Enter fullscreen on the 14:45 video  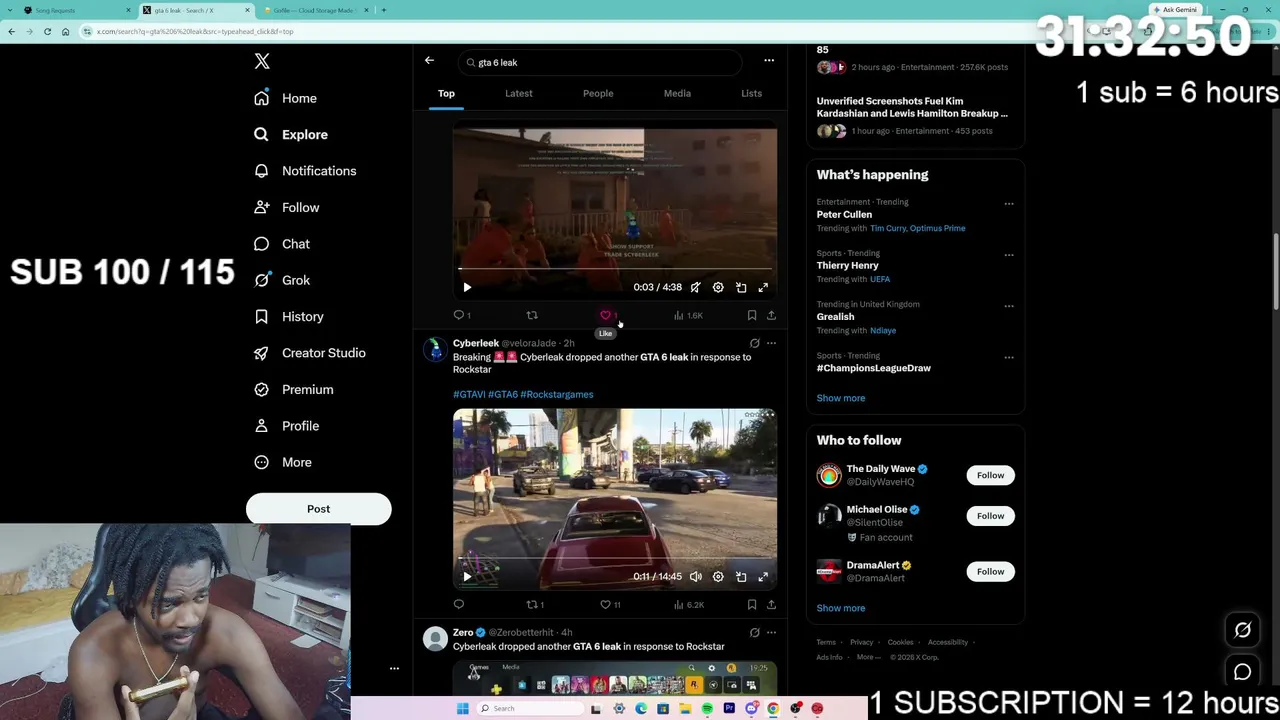pos(763,576)
